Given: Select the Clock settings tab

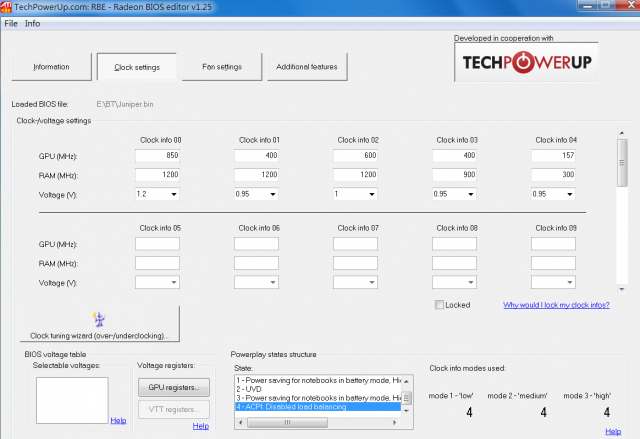Looking at the screenshot, I should coord(137,67).
